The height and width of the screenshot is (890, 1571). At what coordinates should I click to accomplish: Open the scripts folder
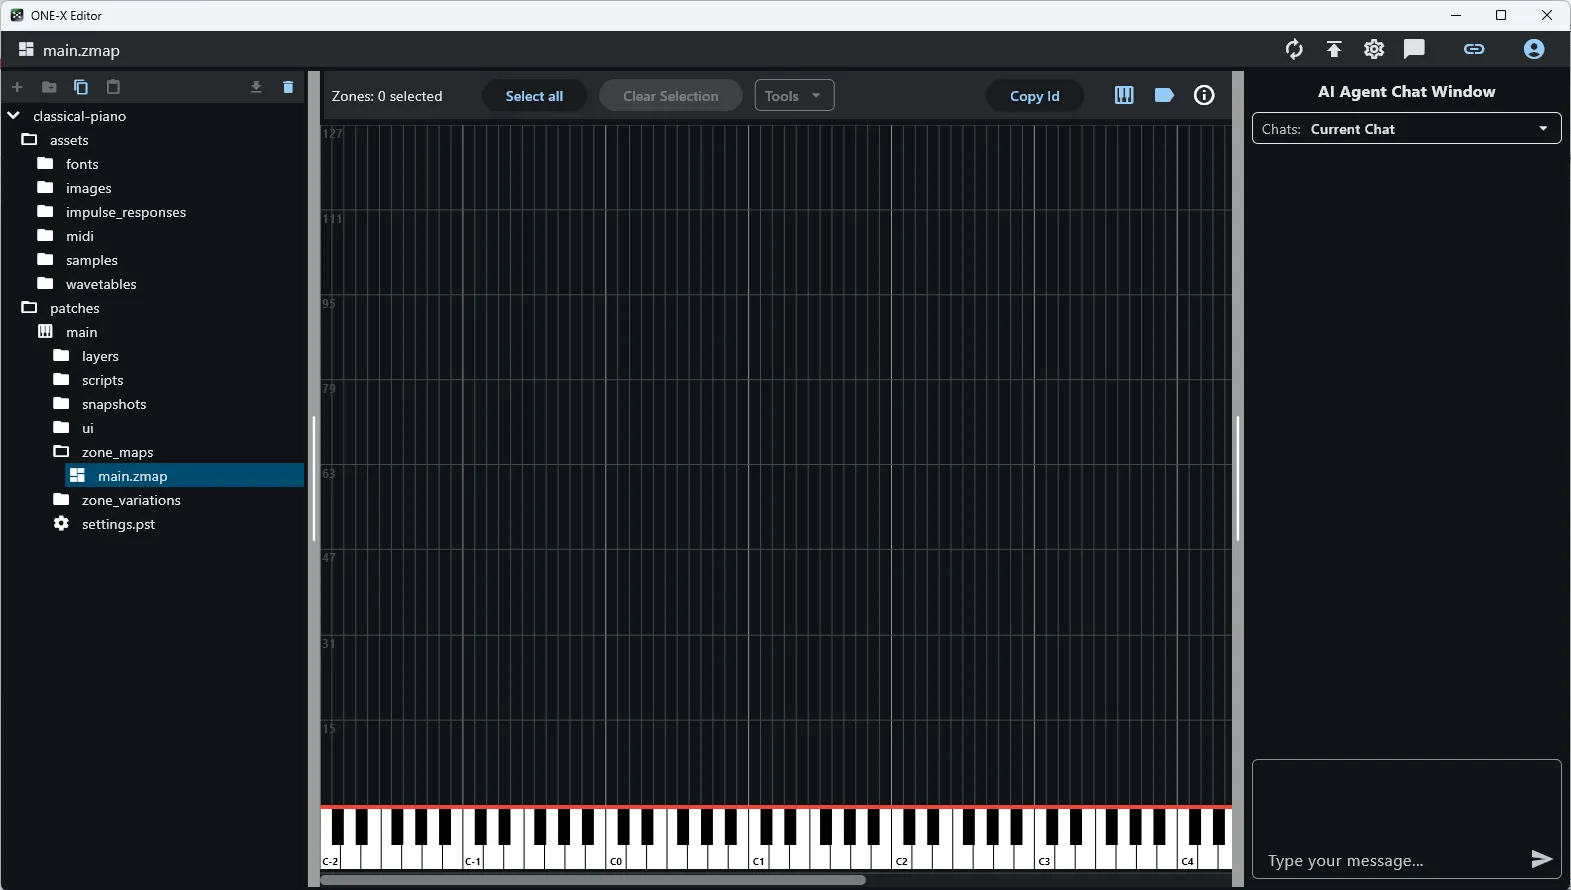tap(102, 380)
